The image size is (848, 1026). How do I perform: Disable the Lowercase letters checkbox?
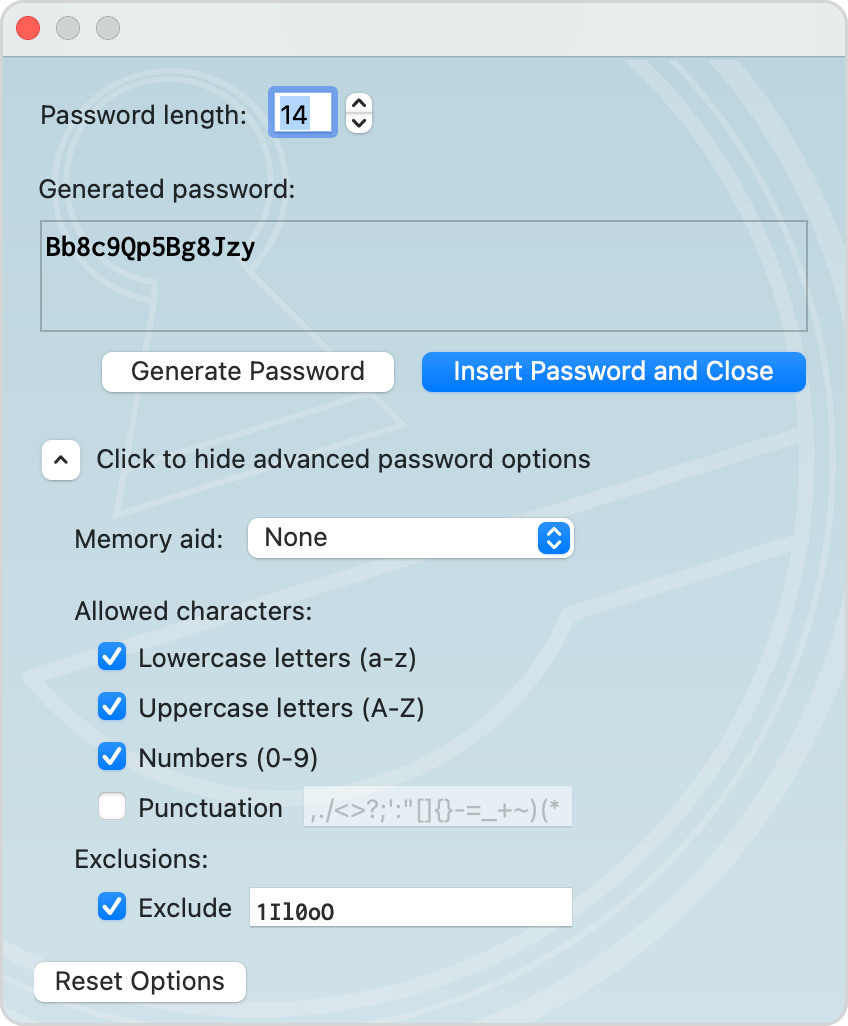[x=112, y=656]
